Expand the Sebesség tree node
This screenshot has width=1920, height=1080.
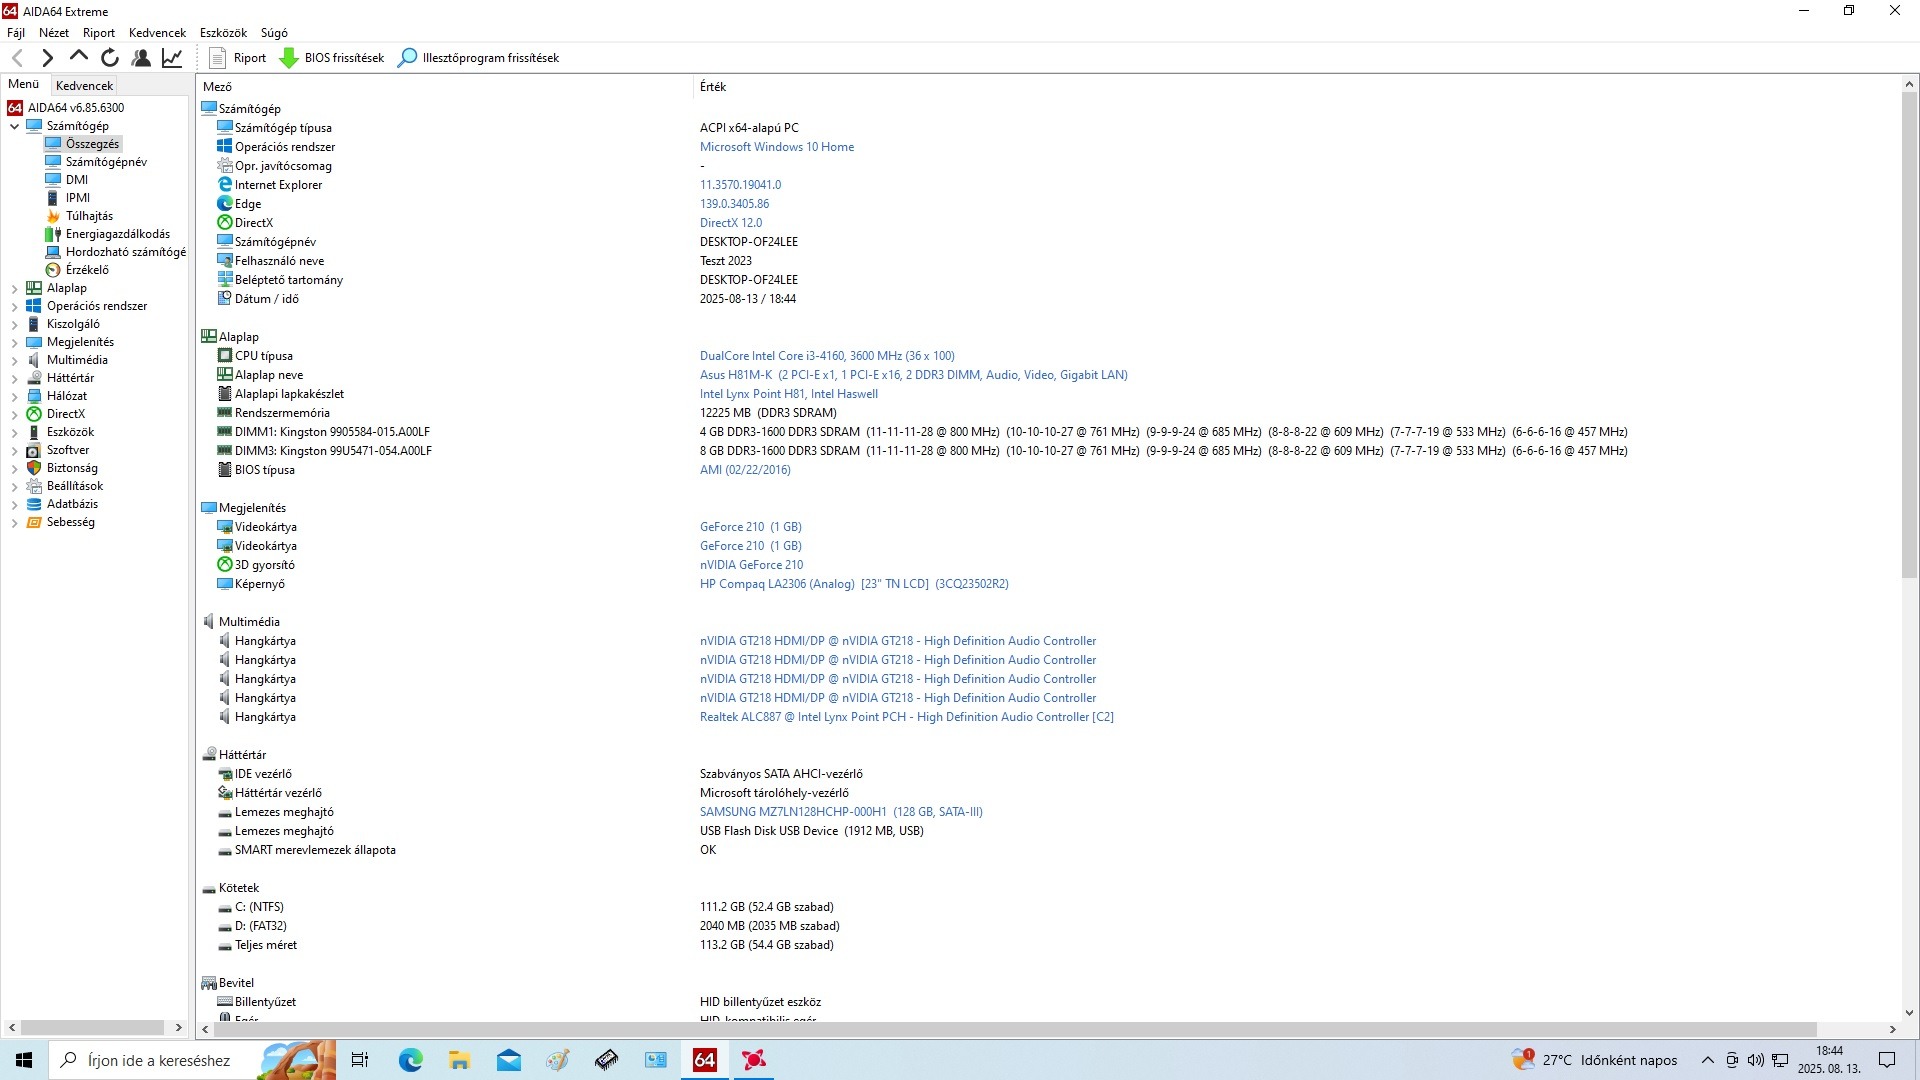[14, 522]
